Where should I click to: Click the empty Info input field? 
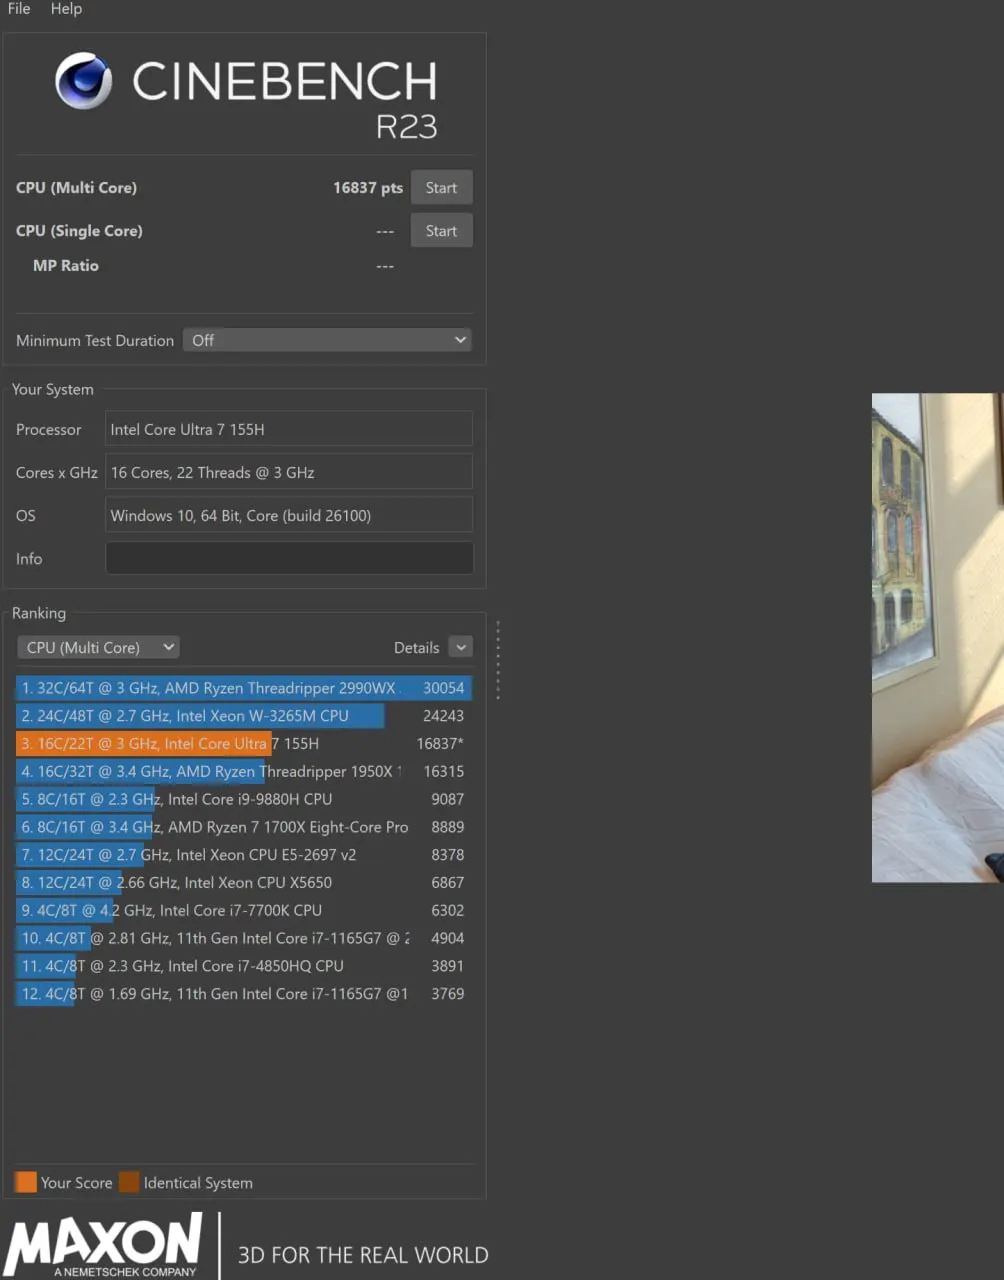[x=289, y=558]
